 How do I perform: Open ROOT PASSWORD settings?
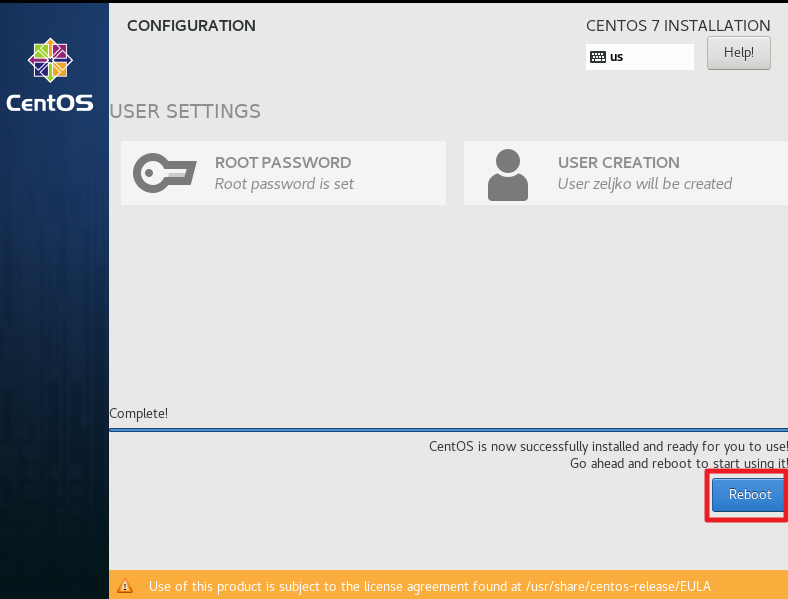click(x=283, y=173)
